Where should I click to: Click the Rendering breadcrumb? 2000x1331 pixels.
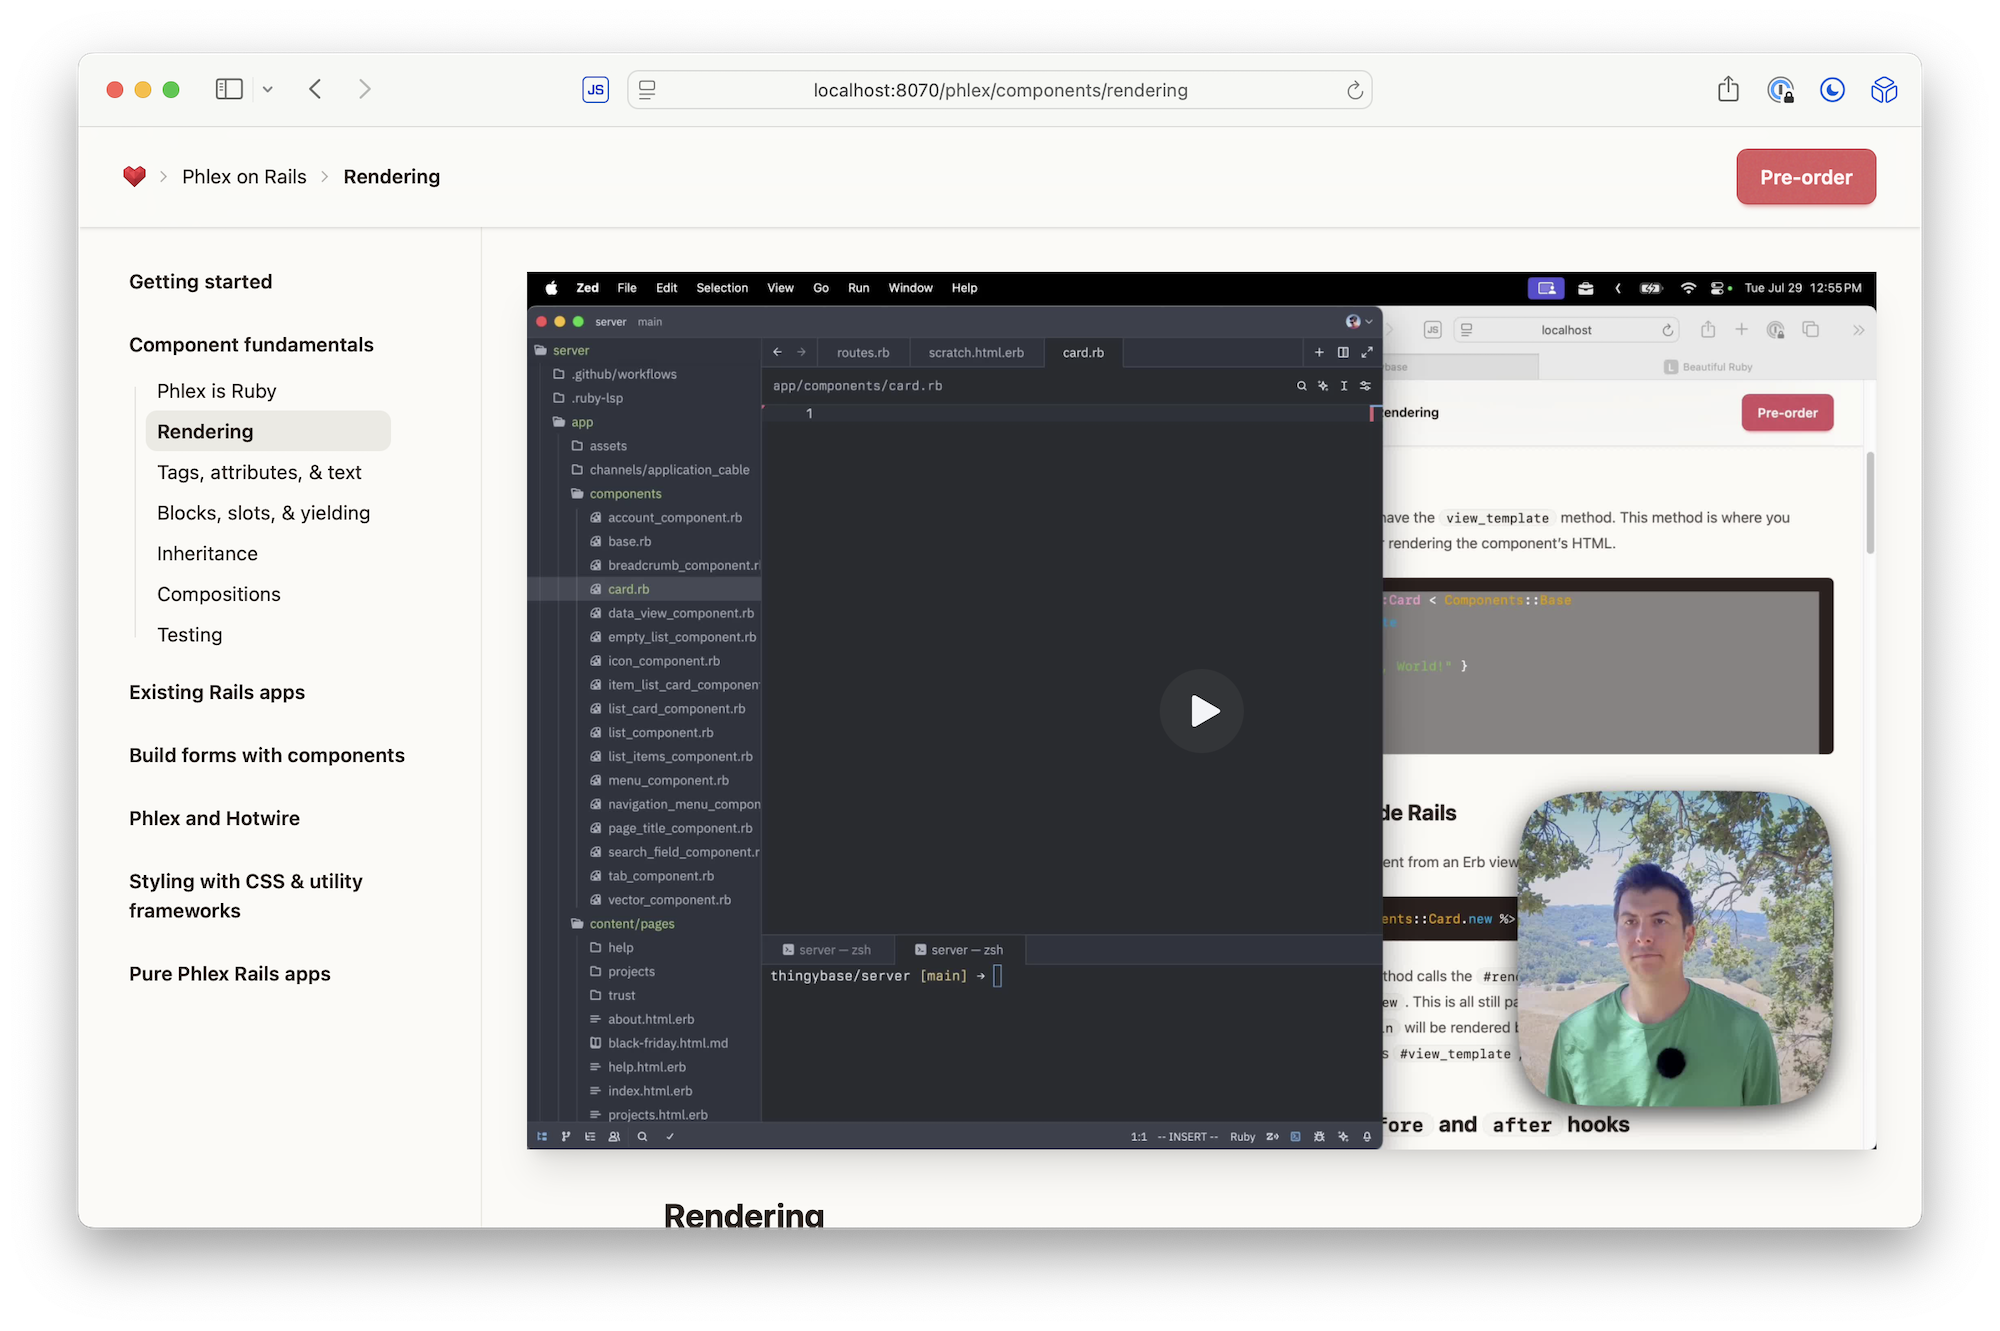[392, 177]
